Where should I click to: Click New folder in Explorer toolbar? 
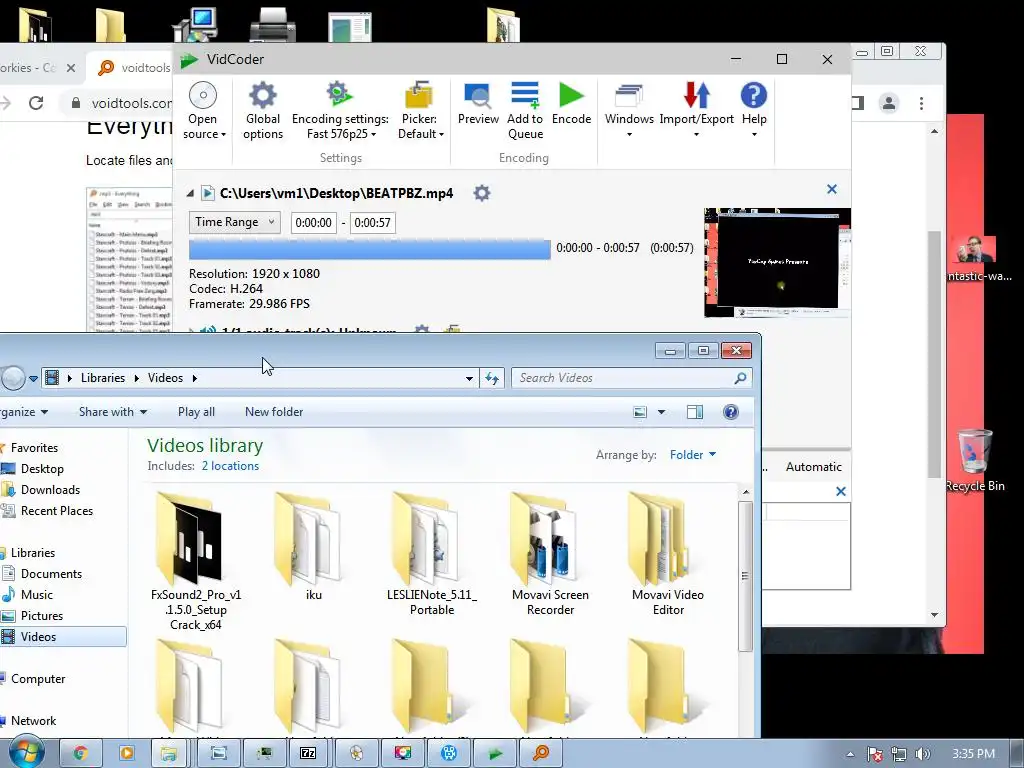pos(274,412)
